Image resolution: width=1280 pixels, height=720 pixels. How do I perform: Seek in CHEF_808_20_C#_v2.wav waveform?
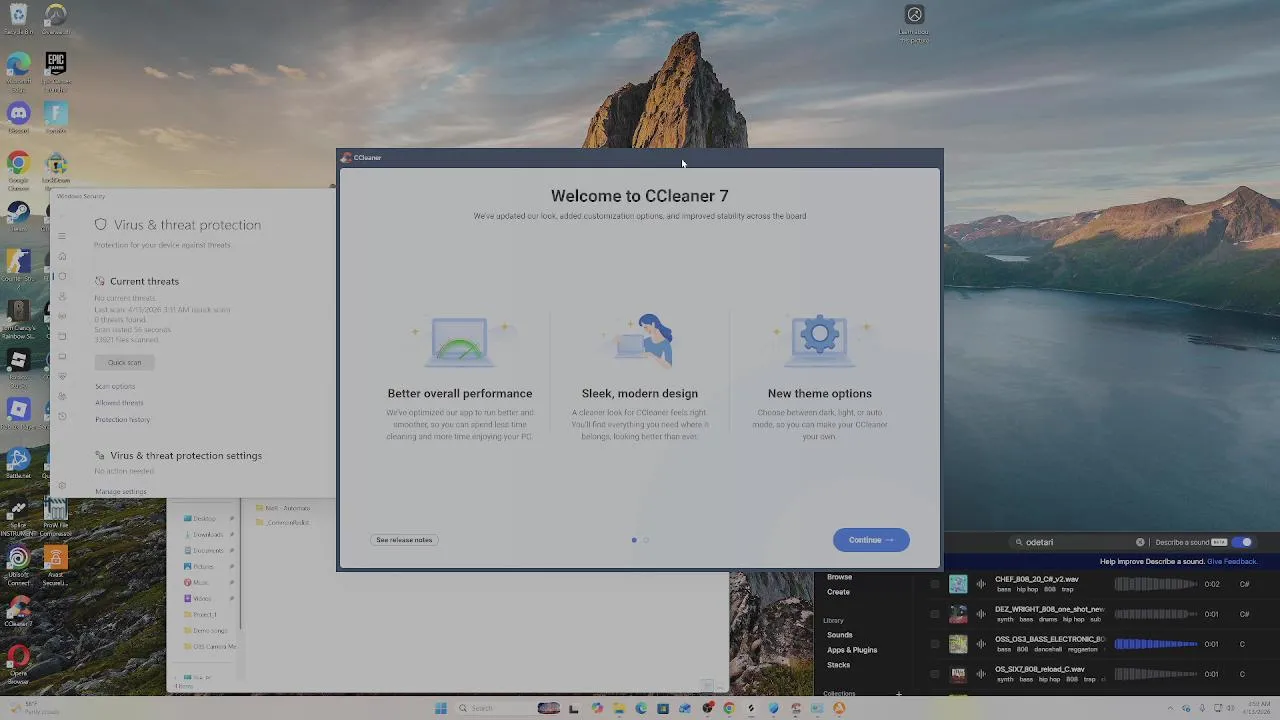[1156, 584]
